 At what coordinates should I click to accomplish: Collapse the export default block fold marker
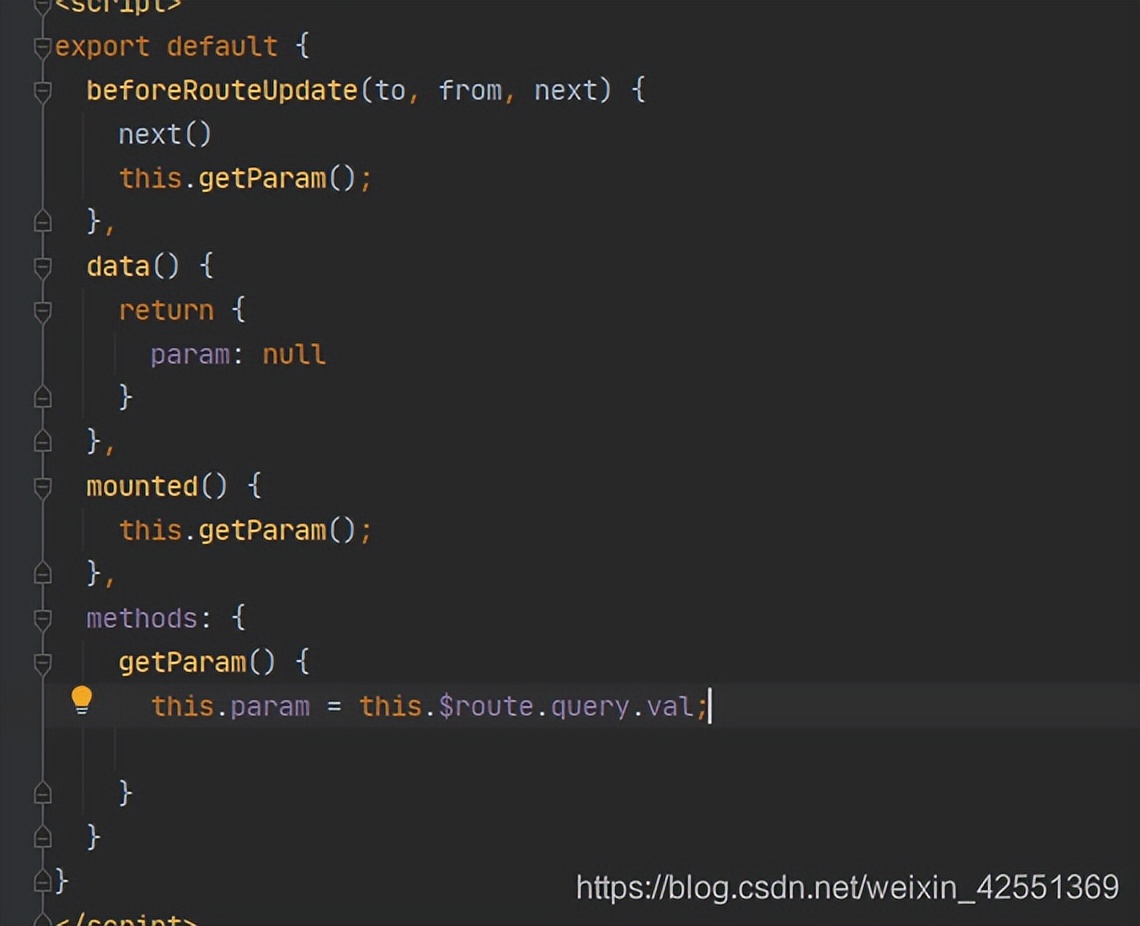42,47
